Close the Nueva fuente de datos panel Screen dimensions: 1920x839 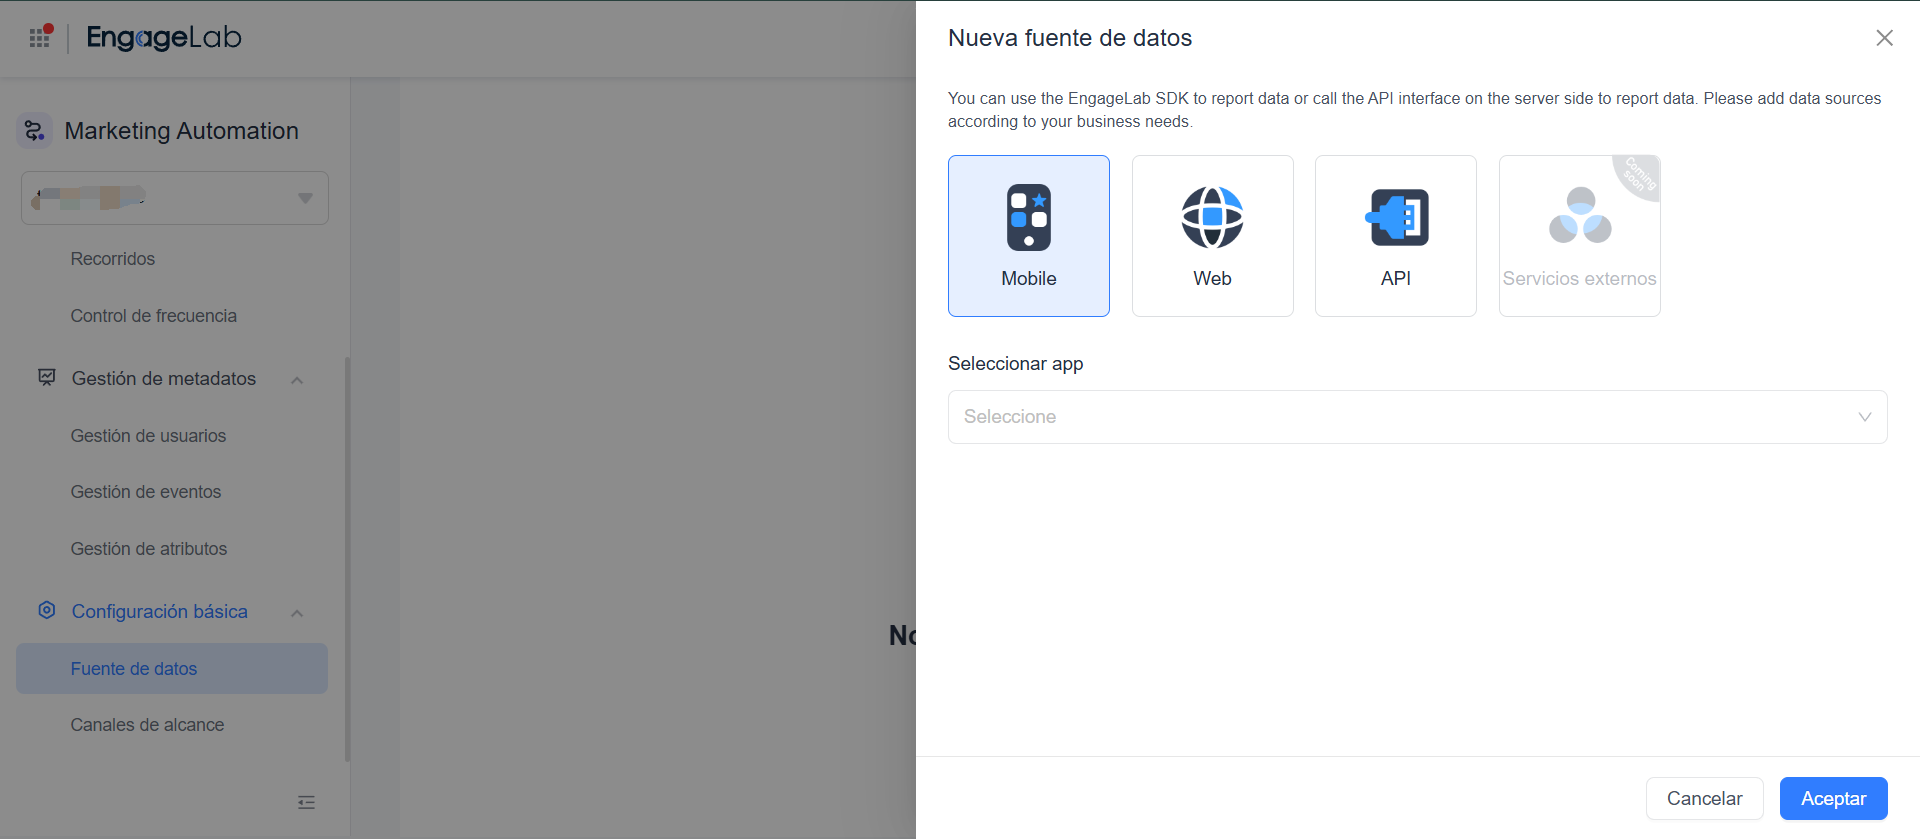[1884, 38]
